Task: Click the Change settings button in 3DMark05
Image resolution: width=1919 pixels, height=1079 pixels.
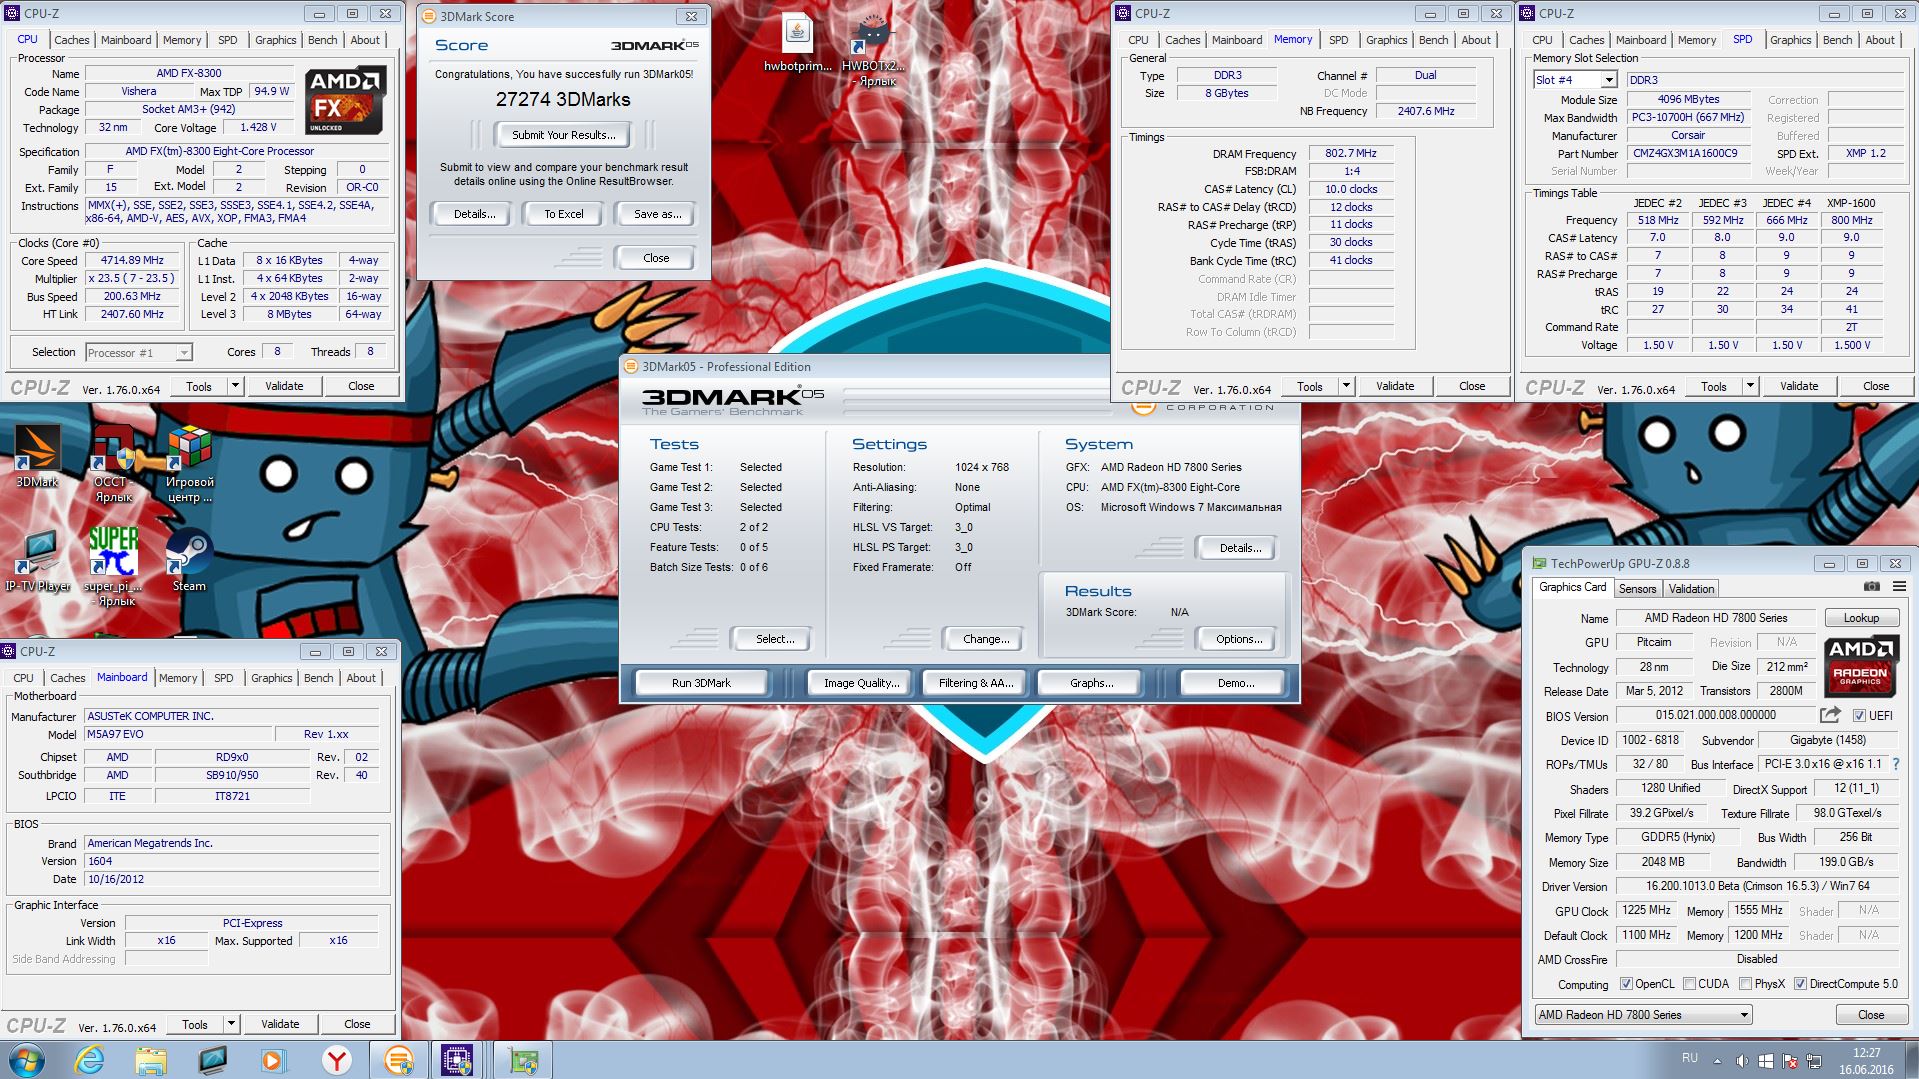Action: coord(986,639)
